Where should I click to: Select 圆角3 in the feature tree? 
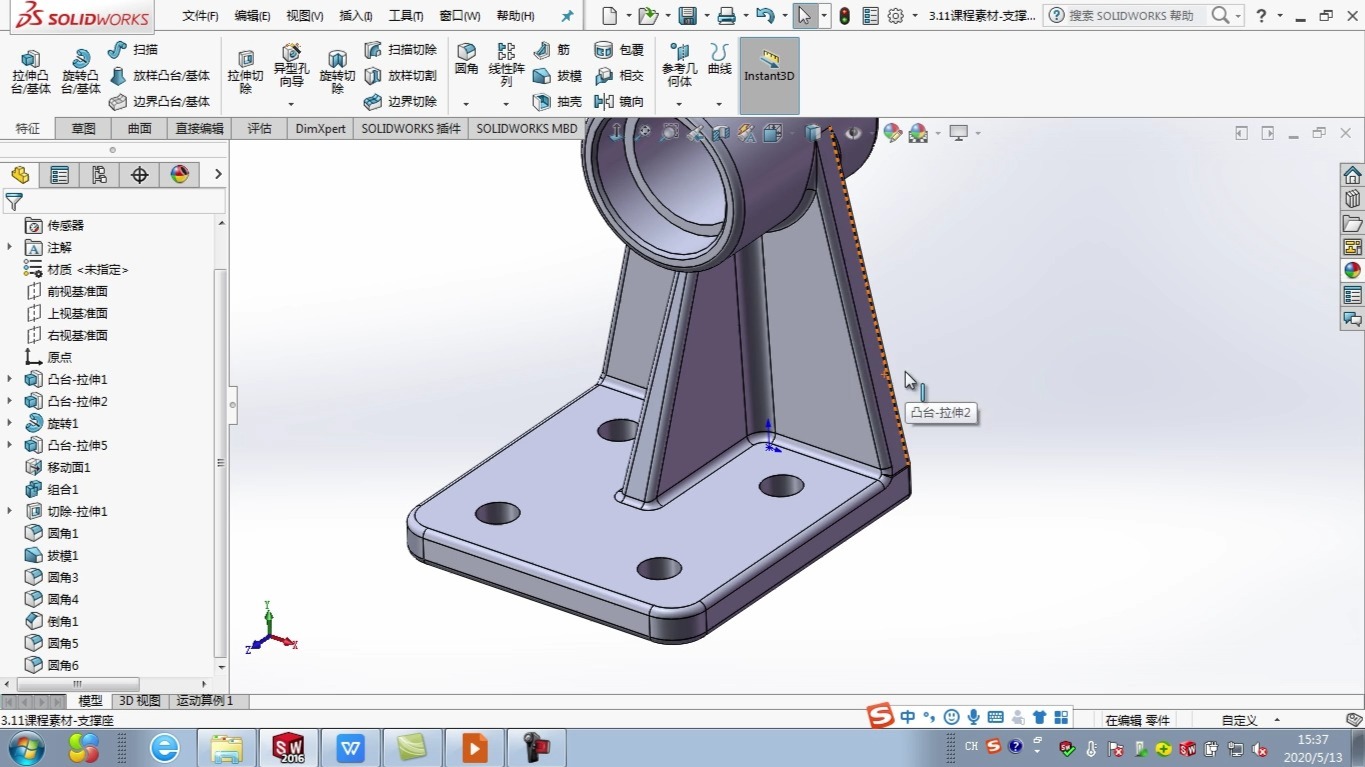click(62, 577)
